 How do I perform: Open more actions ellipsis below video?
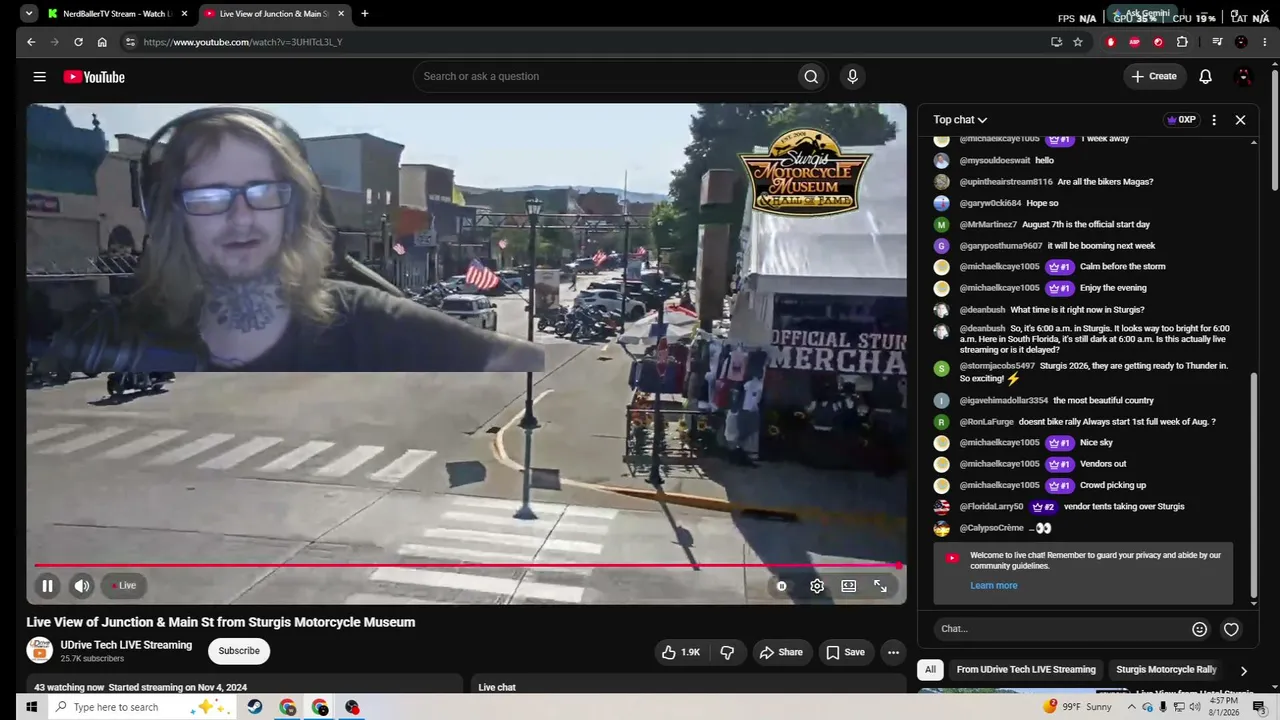893,653
